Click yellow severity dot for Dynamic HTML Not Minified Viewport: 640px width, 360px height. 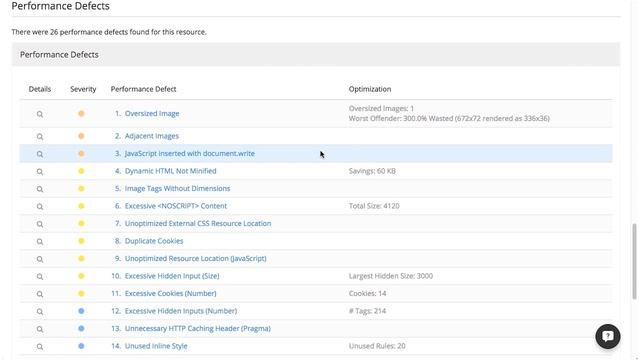[81, 171]
